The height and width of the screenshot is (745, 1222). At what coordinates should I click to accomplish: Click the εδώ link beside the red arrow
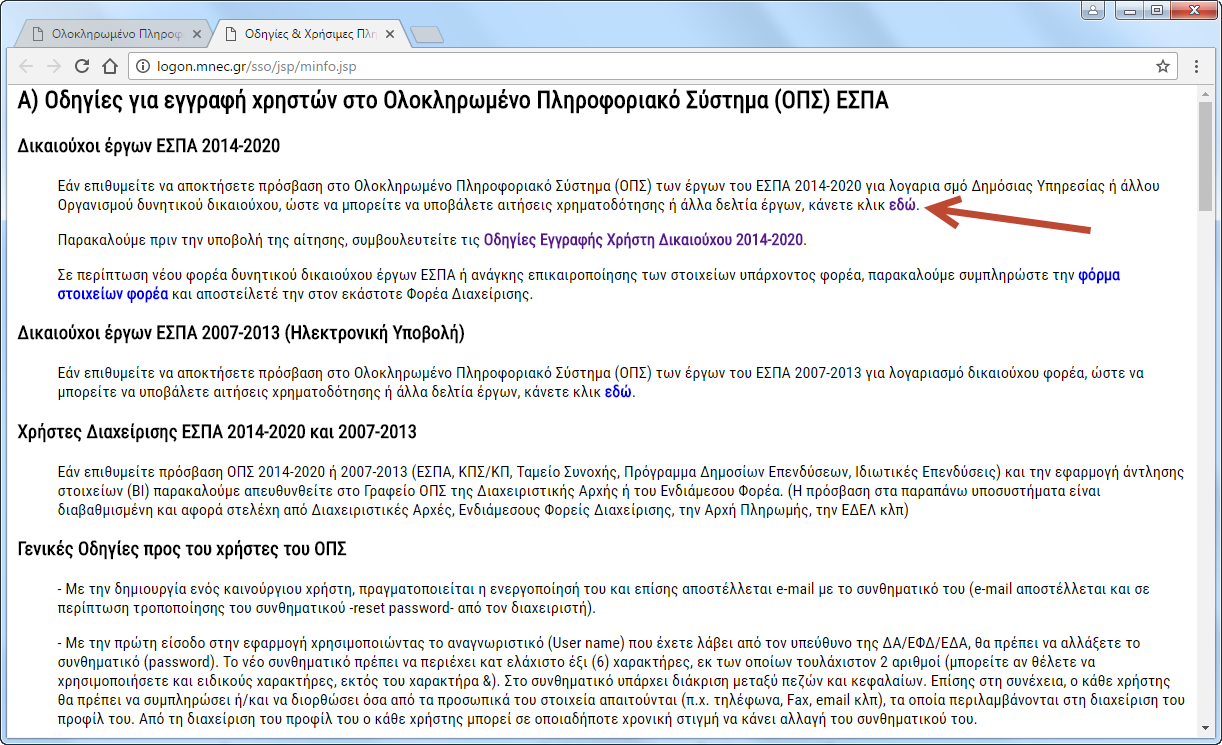pyautogui.click(x=902, y=205)
